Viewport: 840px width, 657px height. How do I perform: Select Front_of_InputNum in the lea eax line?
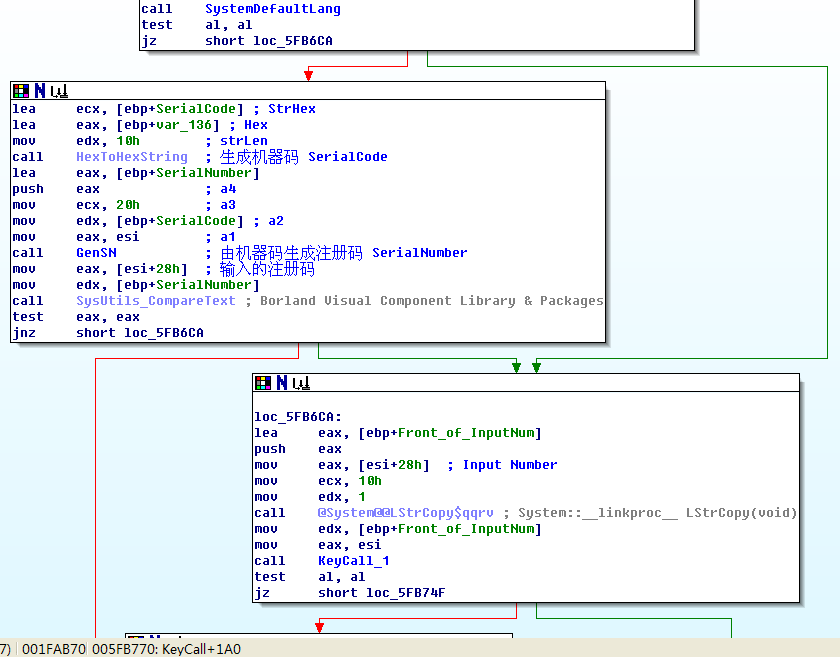[x=466, y=433]
